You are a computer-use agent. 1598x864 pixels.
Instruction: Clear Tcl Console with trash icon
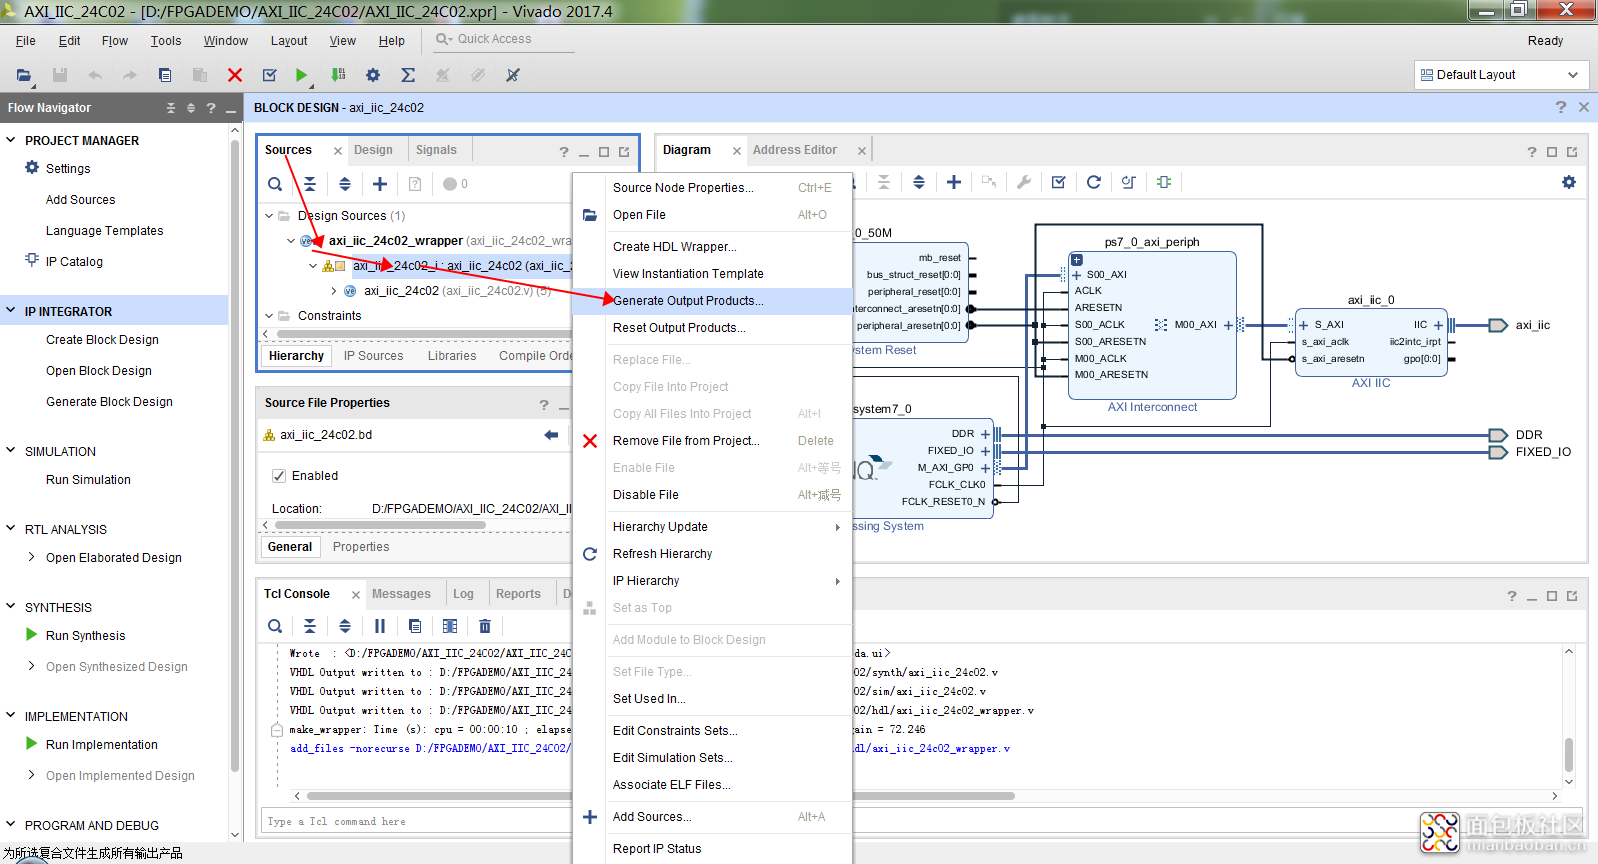pyautogui.click(x=485, y=626)
